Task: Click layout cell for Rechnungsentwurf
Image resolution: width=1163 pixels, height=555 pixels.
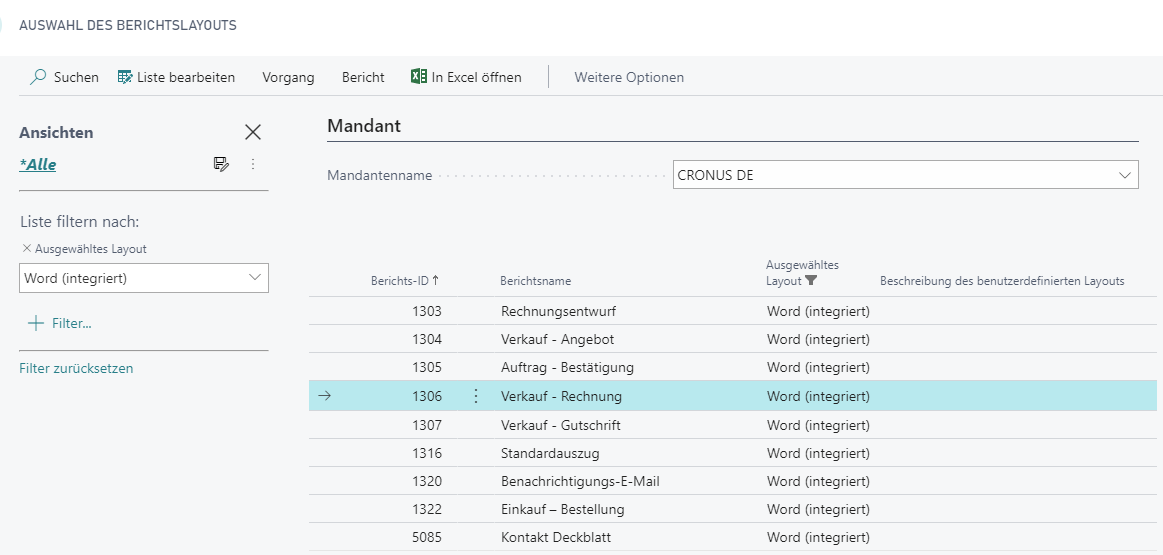Action: pyautogui.click(x=818, y=312)
